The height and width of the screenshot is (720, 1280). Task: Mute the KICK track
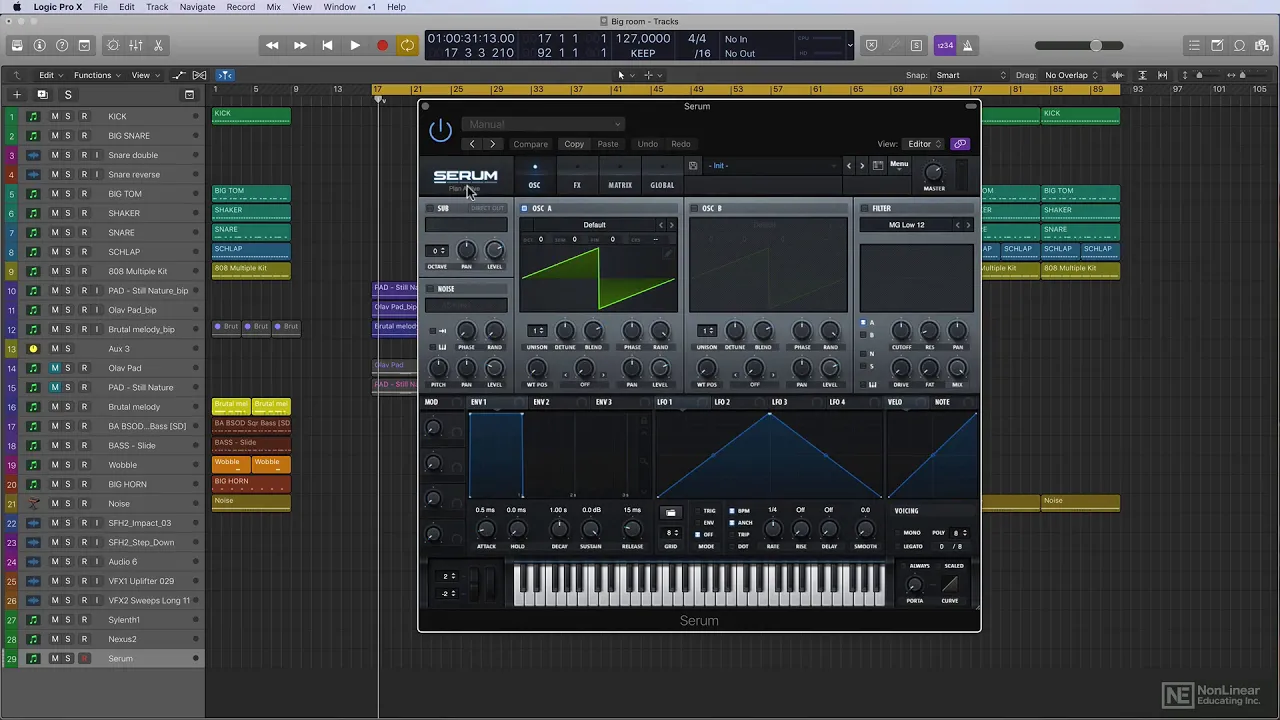(55, 116)
